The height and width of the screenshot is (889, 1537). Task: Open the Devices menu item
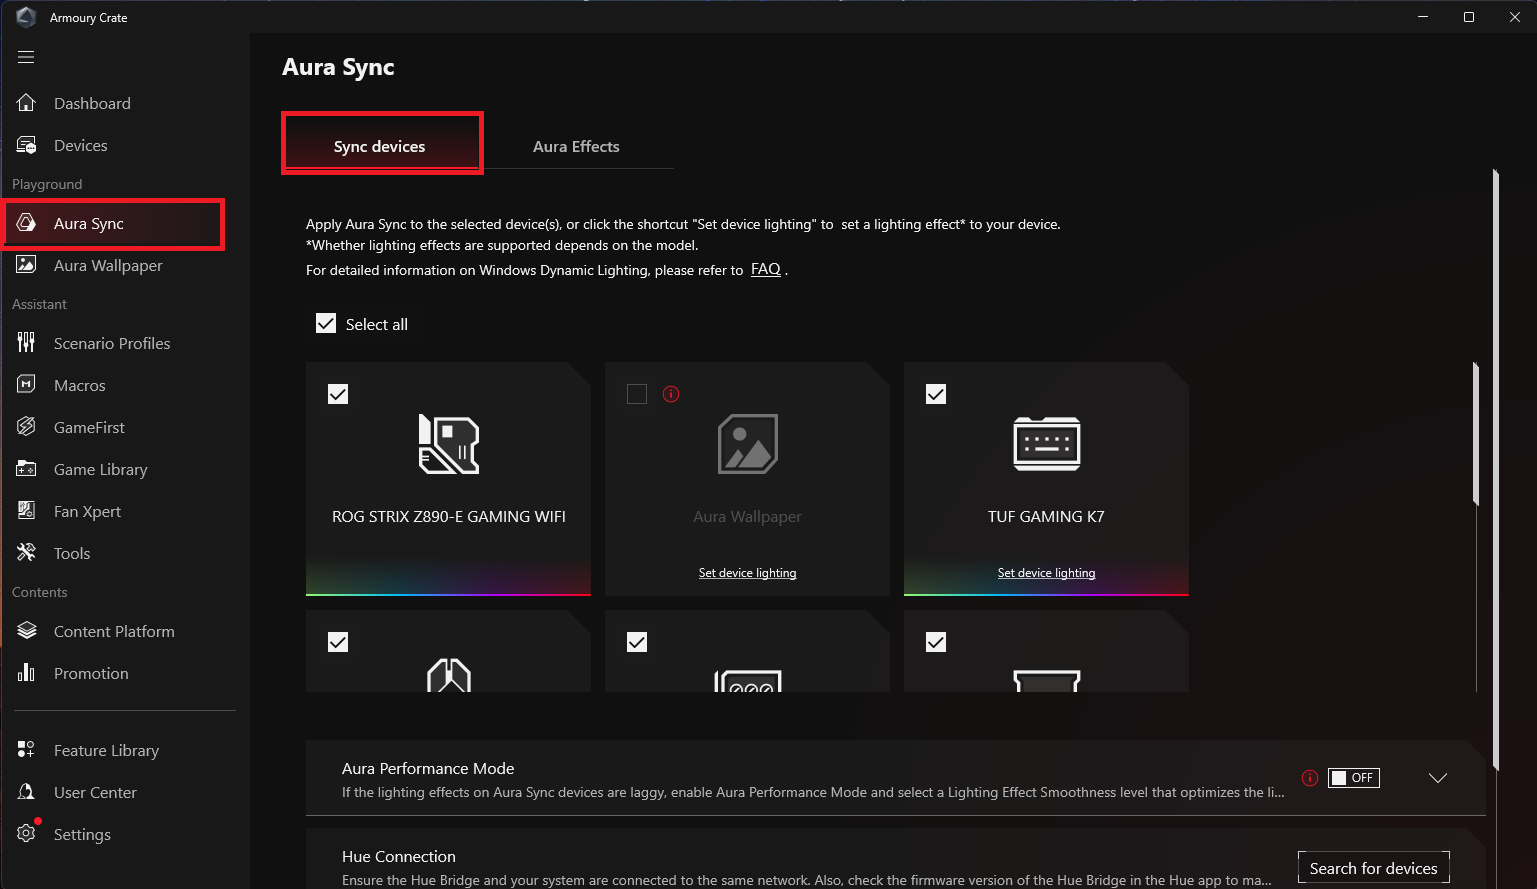(x=80, y=145)
